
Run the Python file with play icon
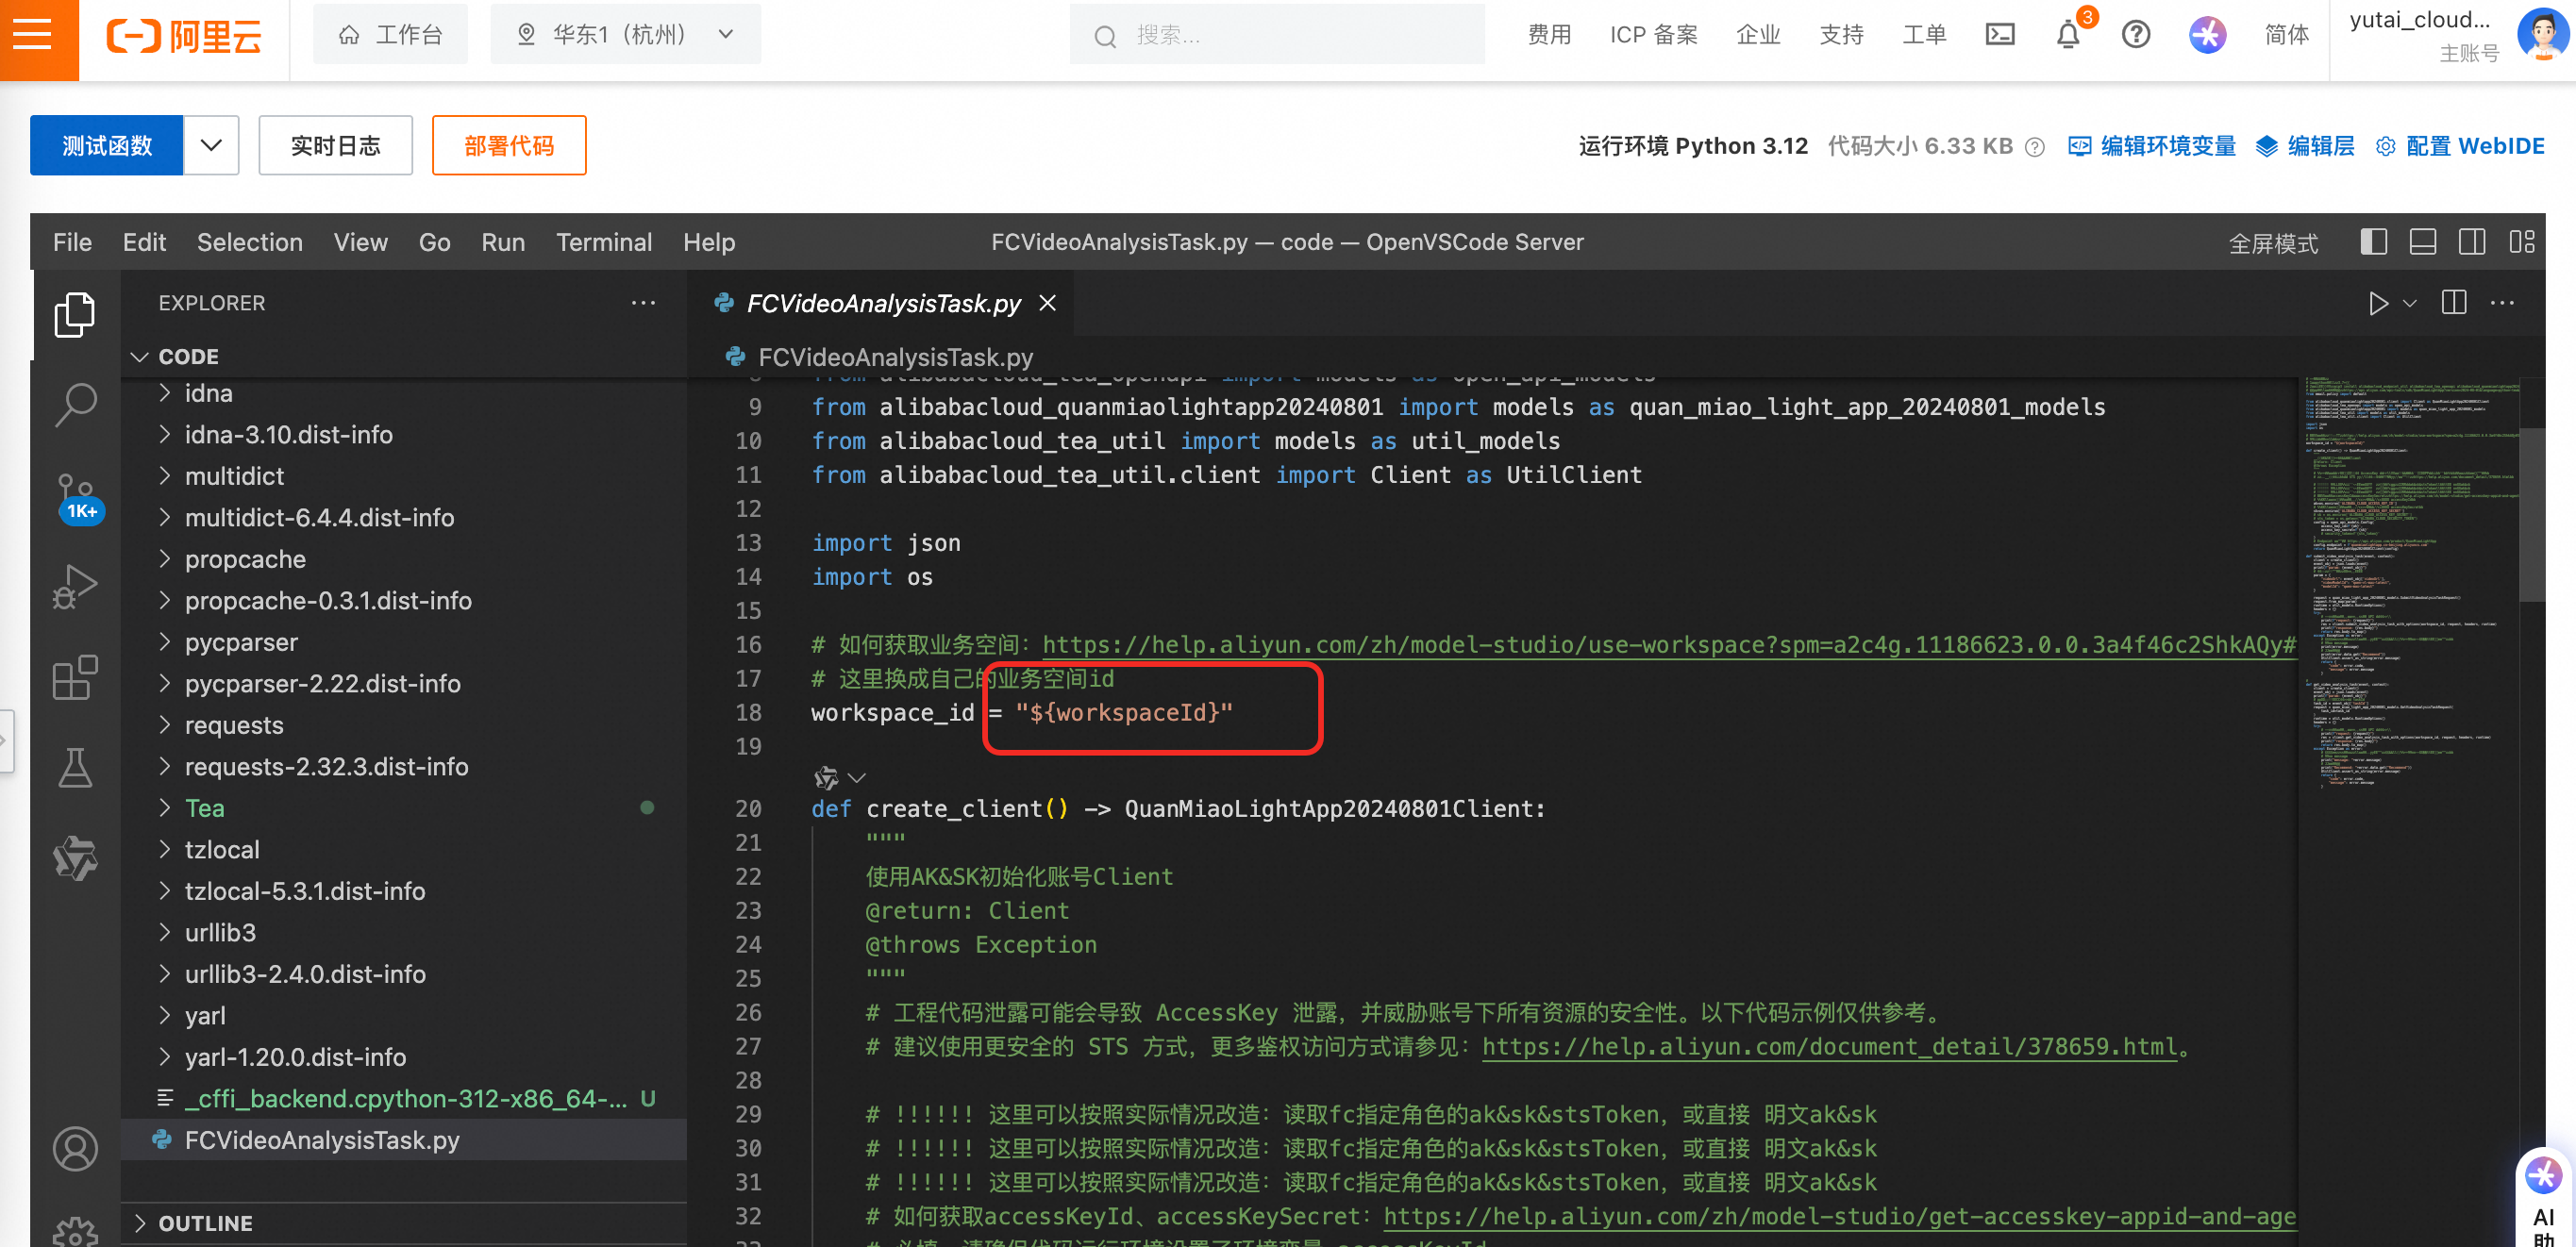(2378, 303)
